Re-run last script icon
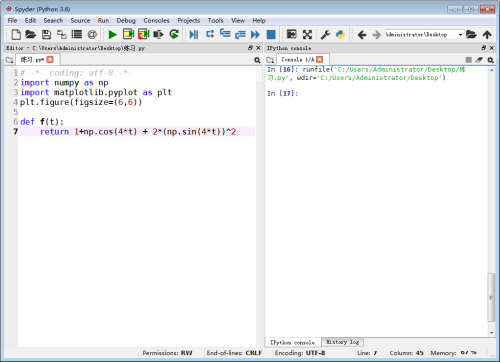This screenshot has width=500, height=362. click(x=174, y=34)
